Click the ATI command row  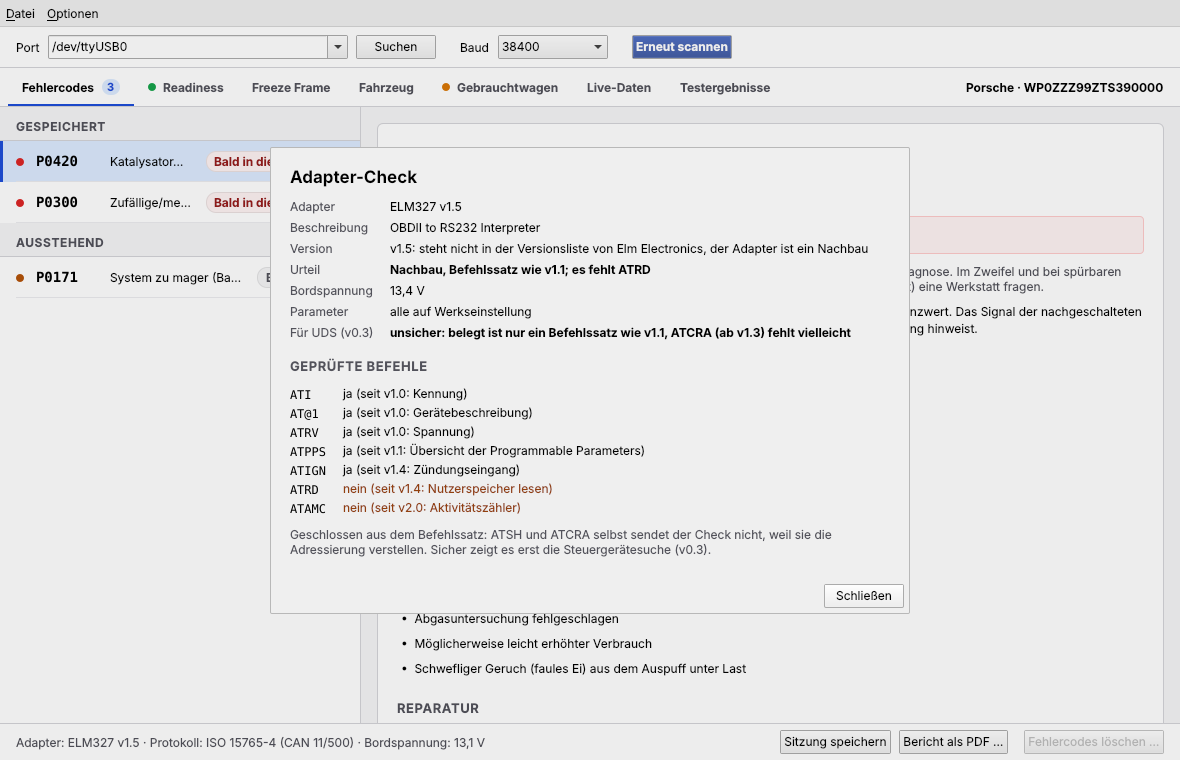(x=379, y=394)
